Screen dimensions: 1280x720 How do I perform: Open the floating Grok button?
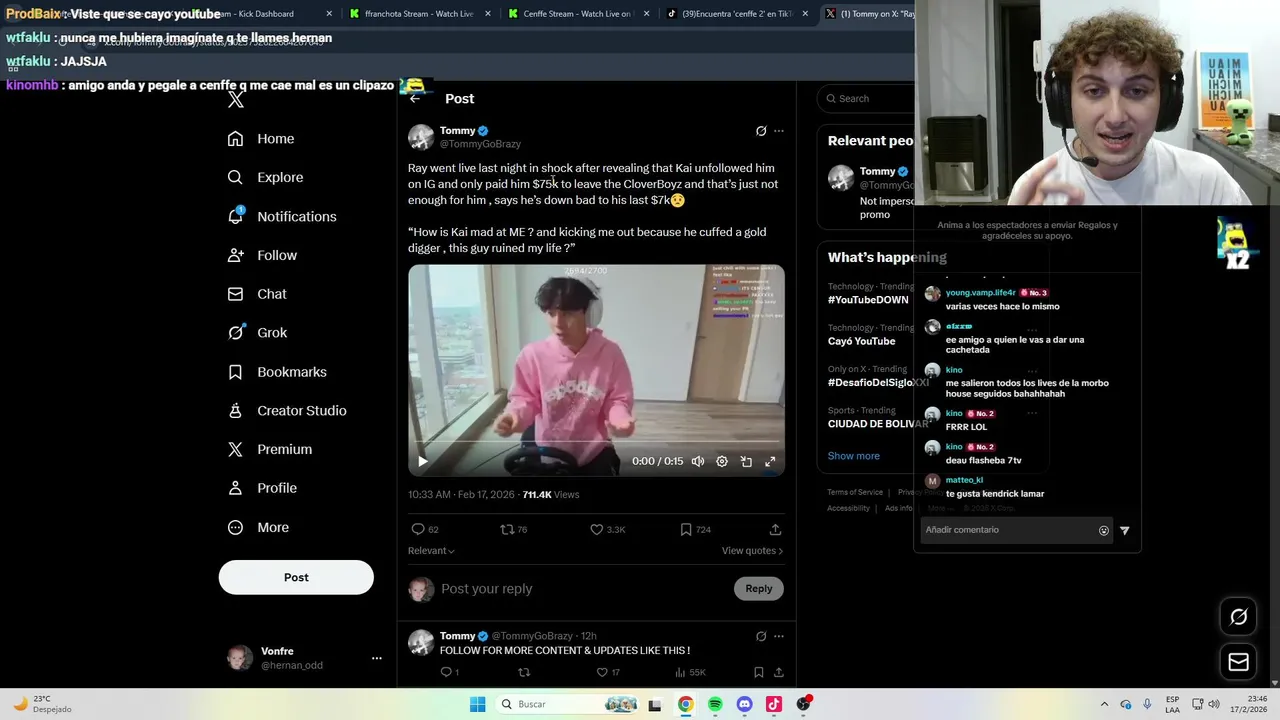(x=1238, y=617)
